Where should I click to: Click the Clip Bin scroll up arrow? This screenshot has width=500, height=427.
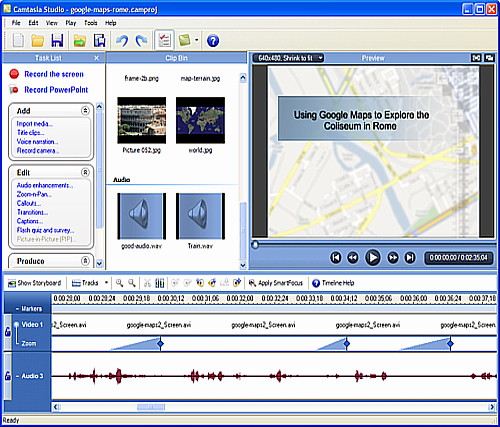pyautogui.click(x=243, y=78)
